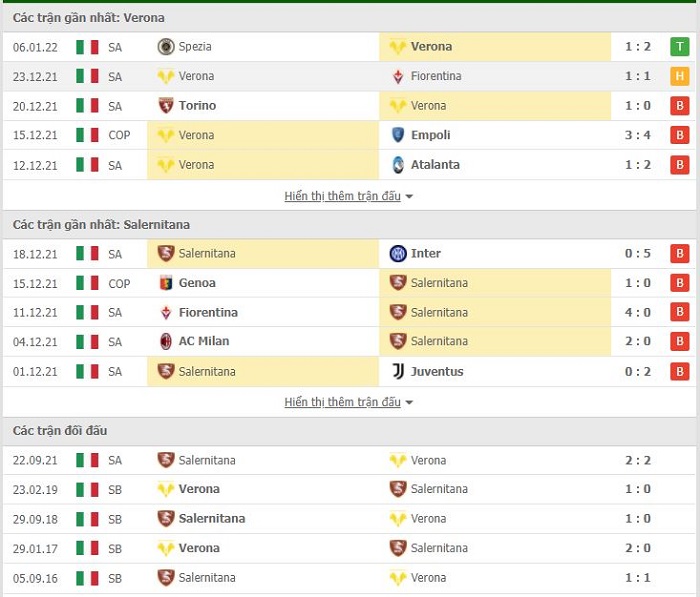
Task: Click the Italy flag on the 06.01.22 match
Action: (x=87, y=47)
